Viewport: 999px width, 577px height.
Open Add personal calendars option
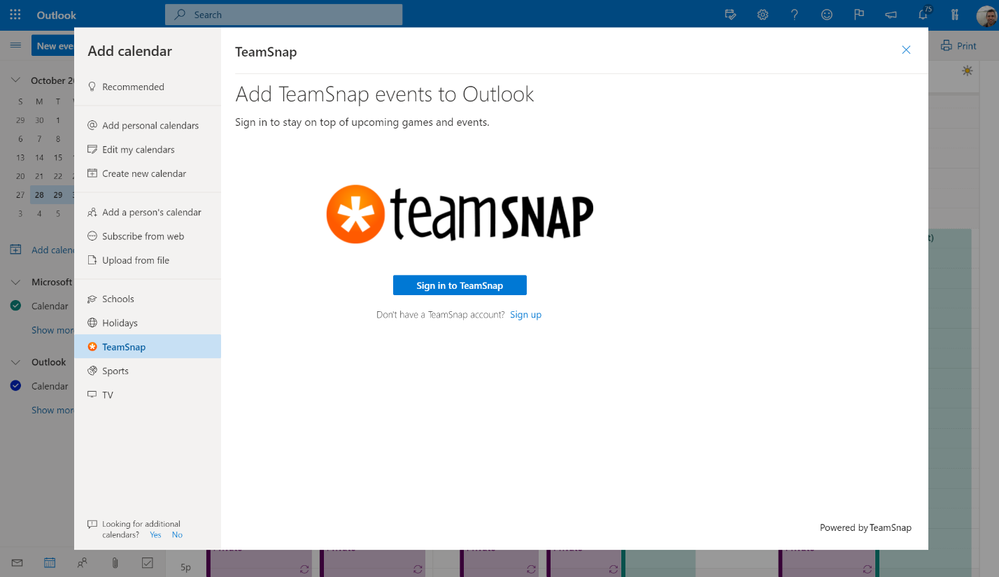148,125
